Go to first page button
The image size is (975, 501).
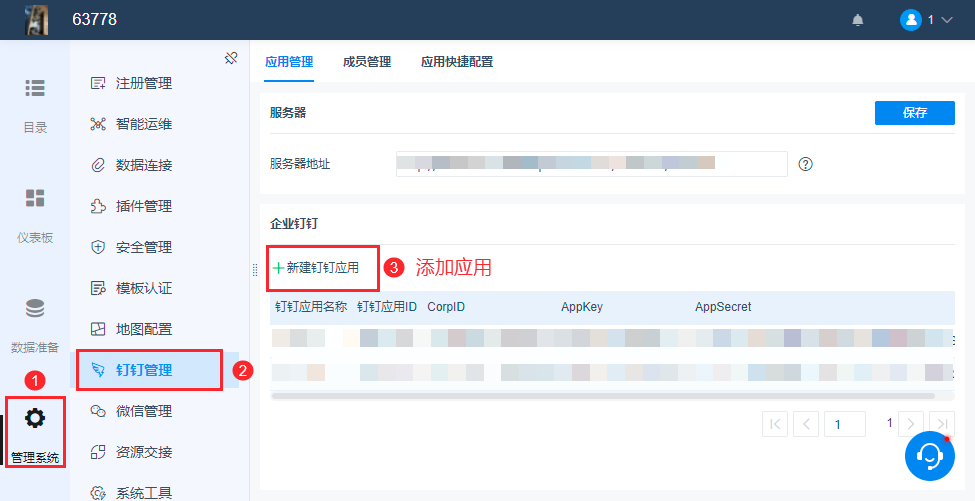click(775, 424)
